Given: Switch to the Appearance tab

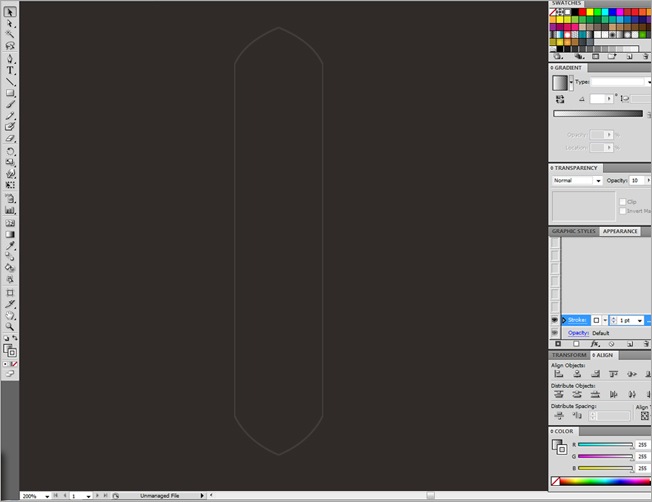Looking at the screenshot, I should click(620, 231).
